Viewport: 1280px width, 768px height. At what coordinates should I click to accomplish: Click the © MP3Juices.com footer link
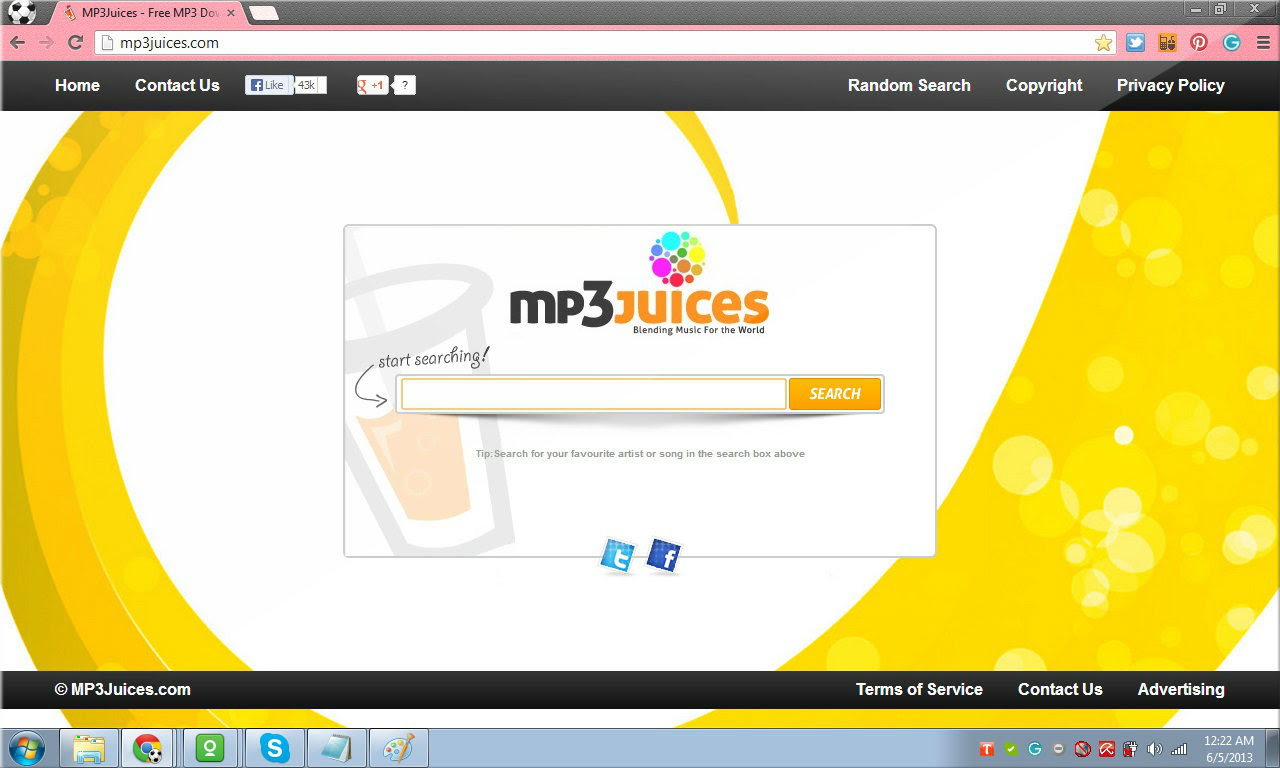tap(122, 689)
